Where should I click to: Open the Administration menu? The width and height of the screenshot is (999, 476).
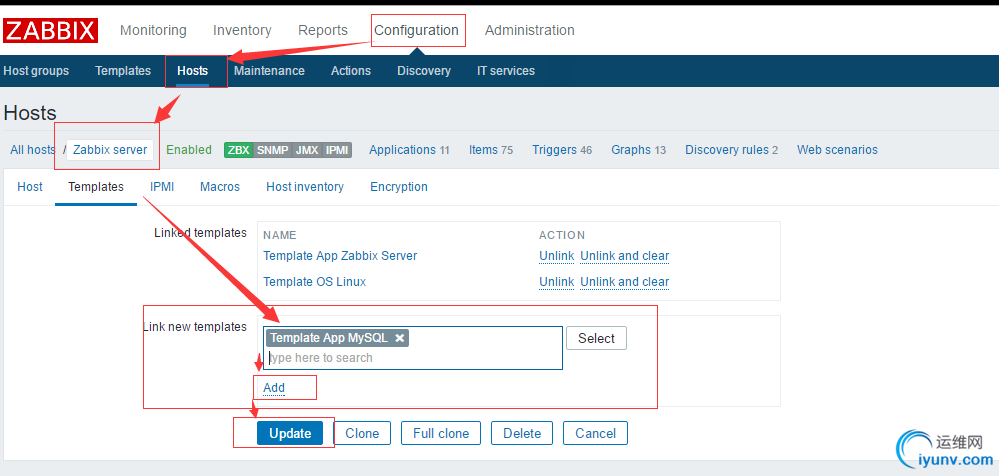coord(529,30)
